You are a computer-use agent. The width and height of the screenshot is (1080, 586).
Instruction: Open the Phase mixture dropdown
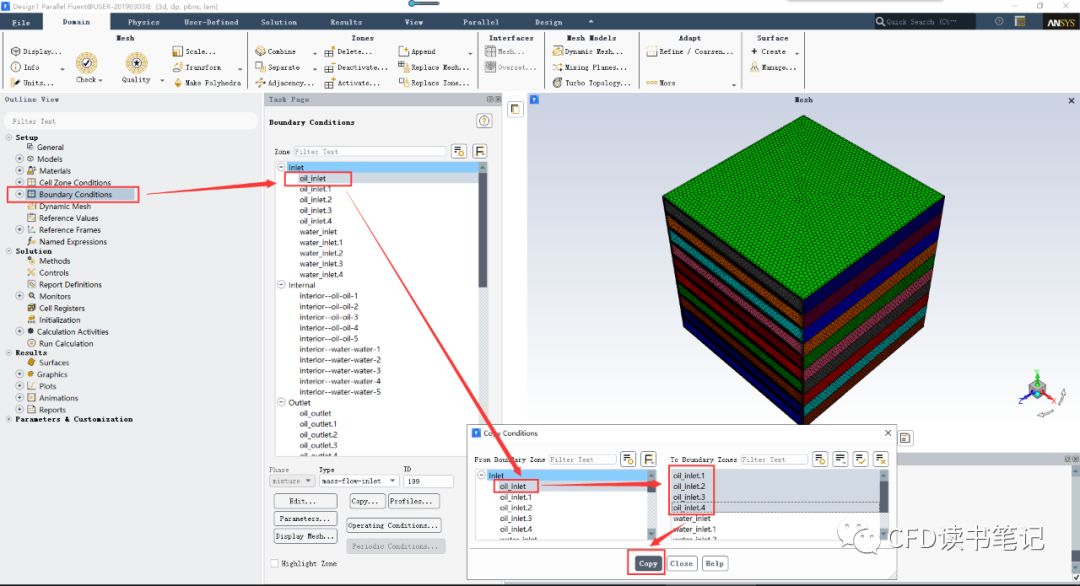coord(292,481)
